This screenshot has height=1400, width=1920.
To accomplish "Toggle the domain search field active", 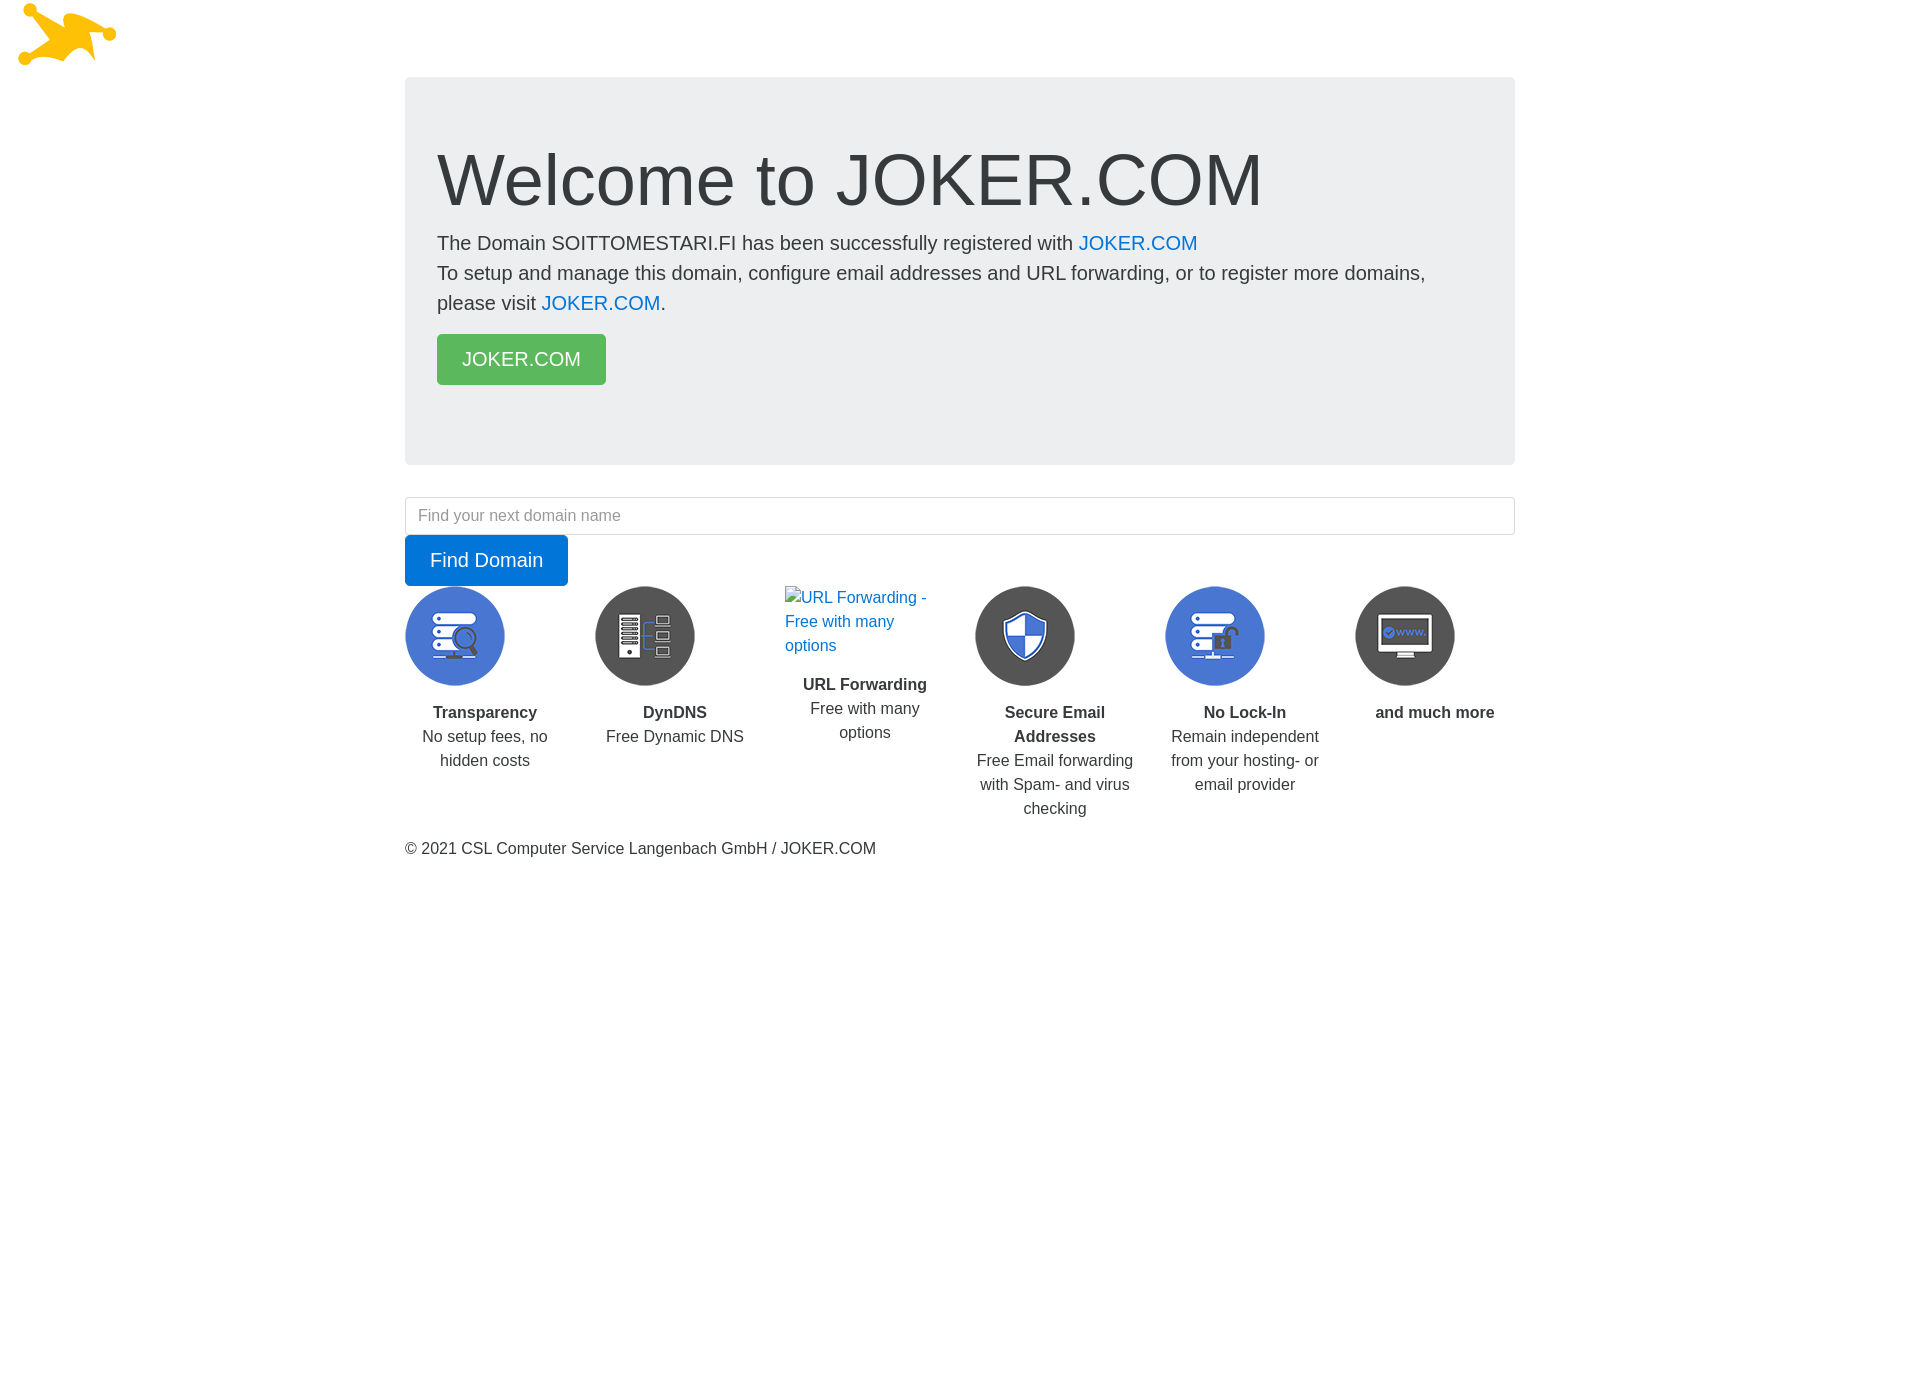I will pyautogui.click(x=959, y=514).
